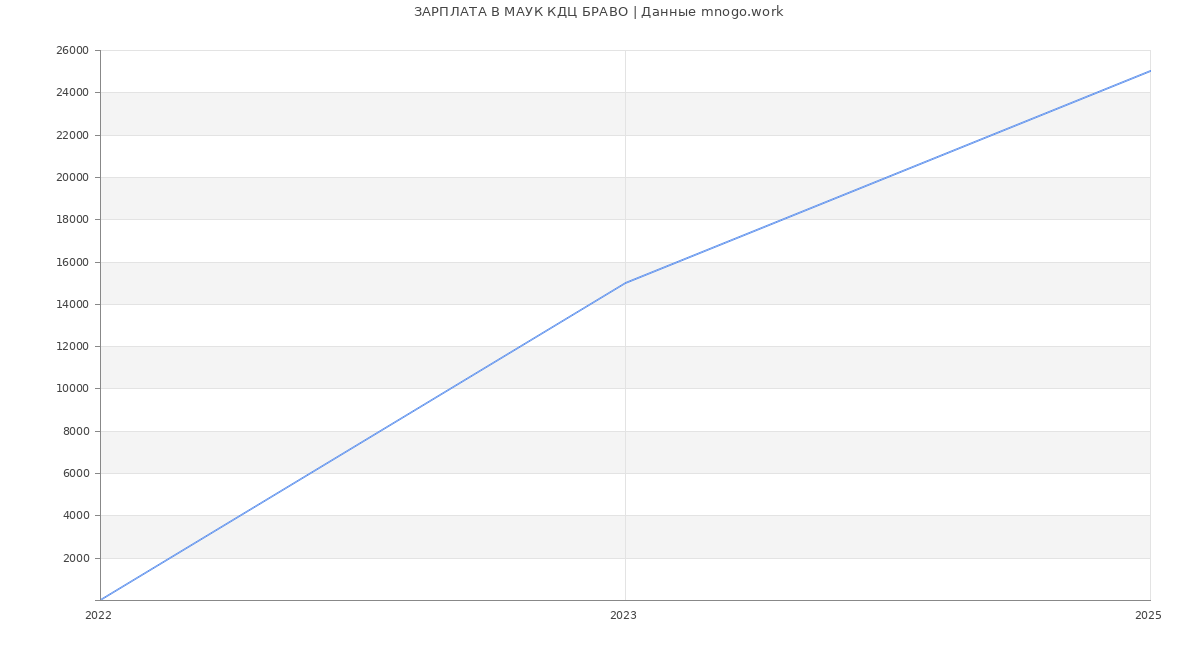Click the 18000 y-axis label
The image size is (1200, 650).
click(x=72, y=220)
